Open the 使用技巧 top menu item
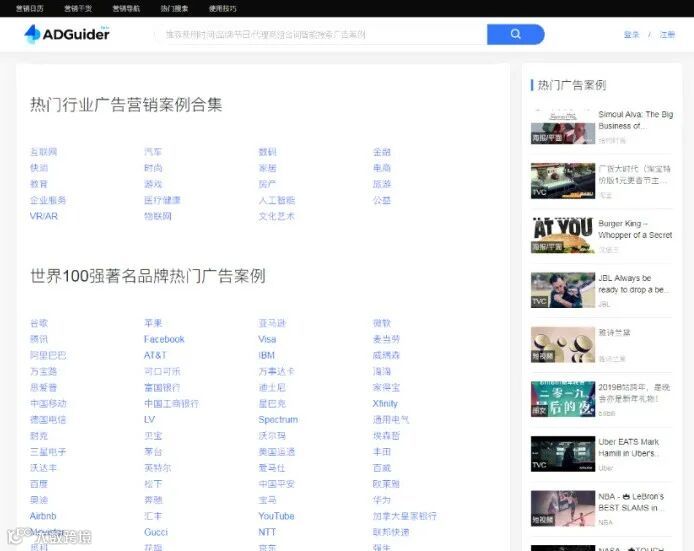 point(223,8)
